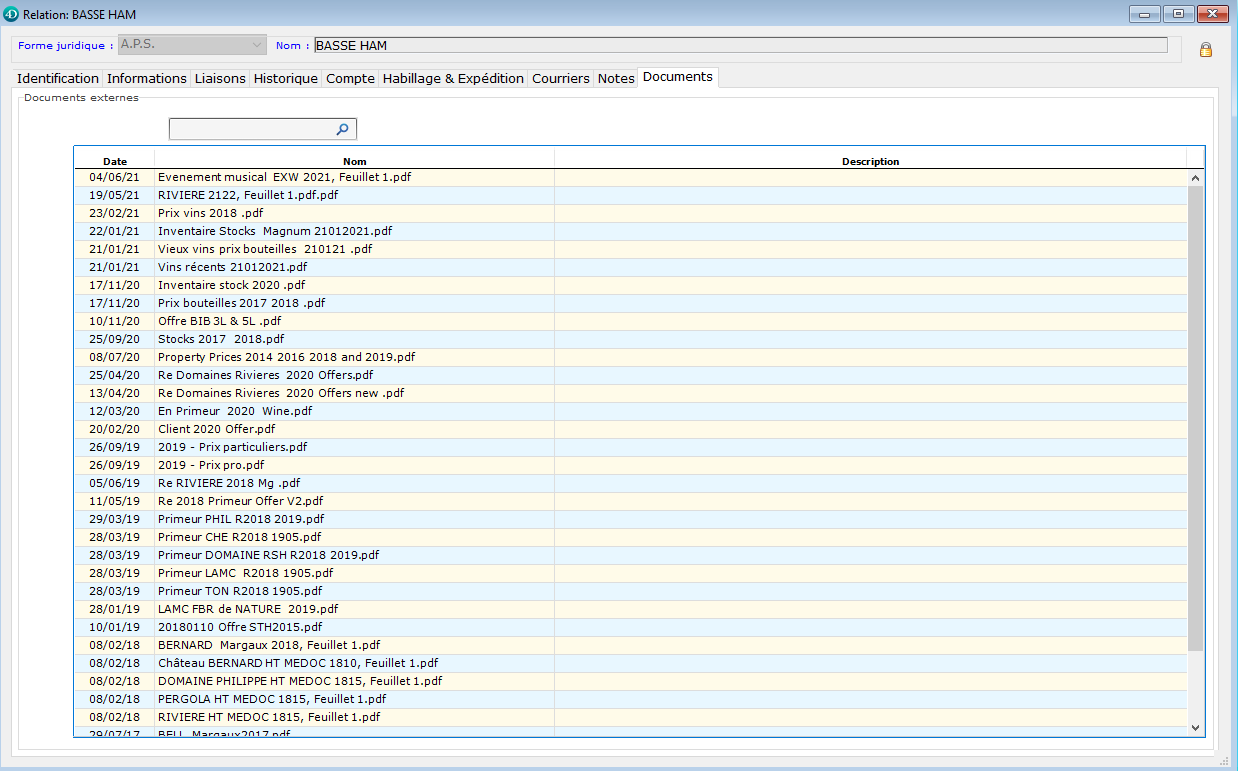Open the Notes tab
This screenshot has width=1238, height=771.
pos(616,78)
